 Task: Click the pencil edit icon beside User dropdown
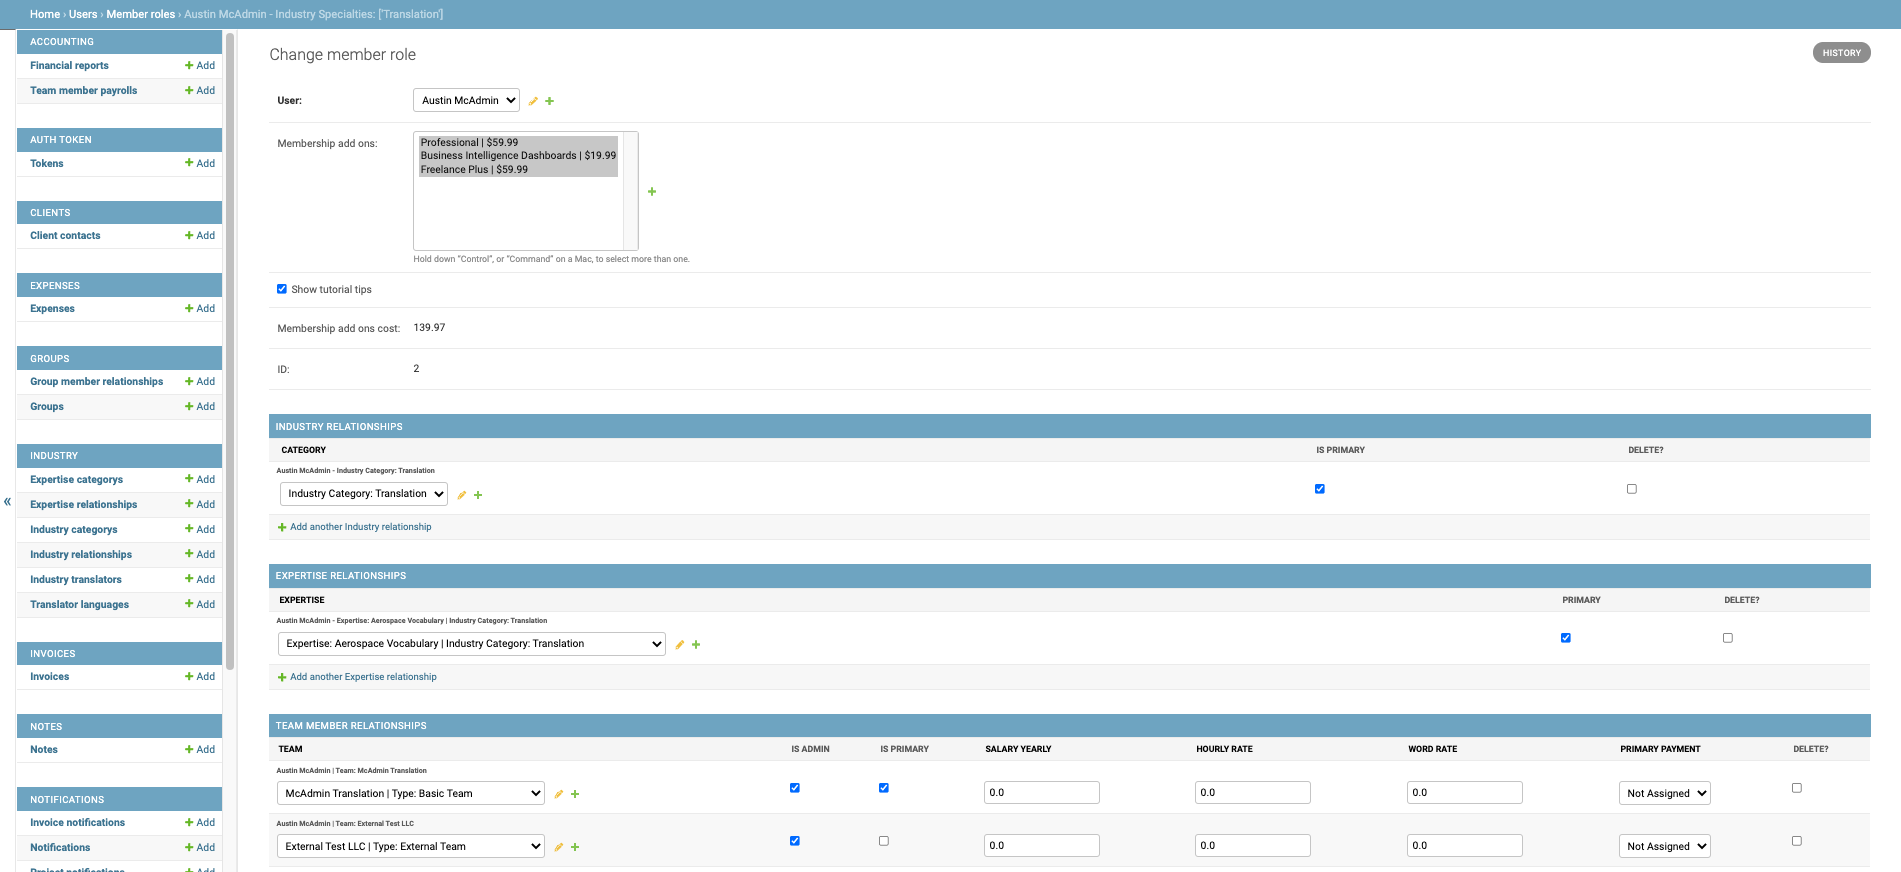point(533,101)
